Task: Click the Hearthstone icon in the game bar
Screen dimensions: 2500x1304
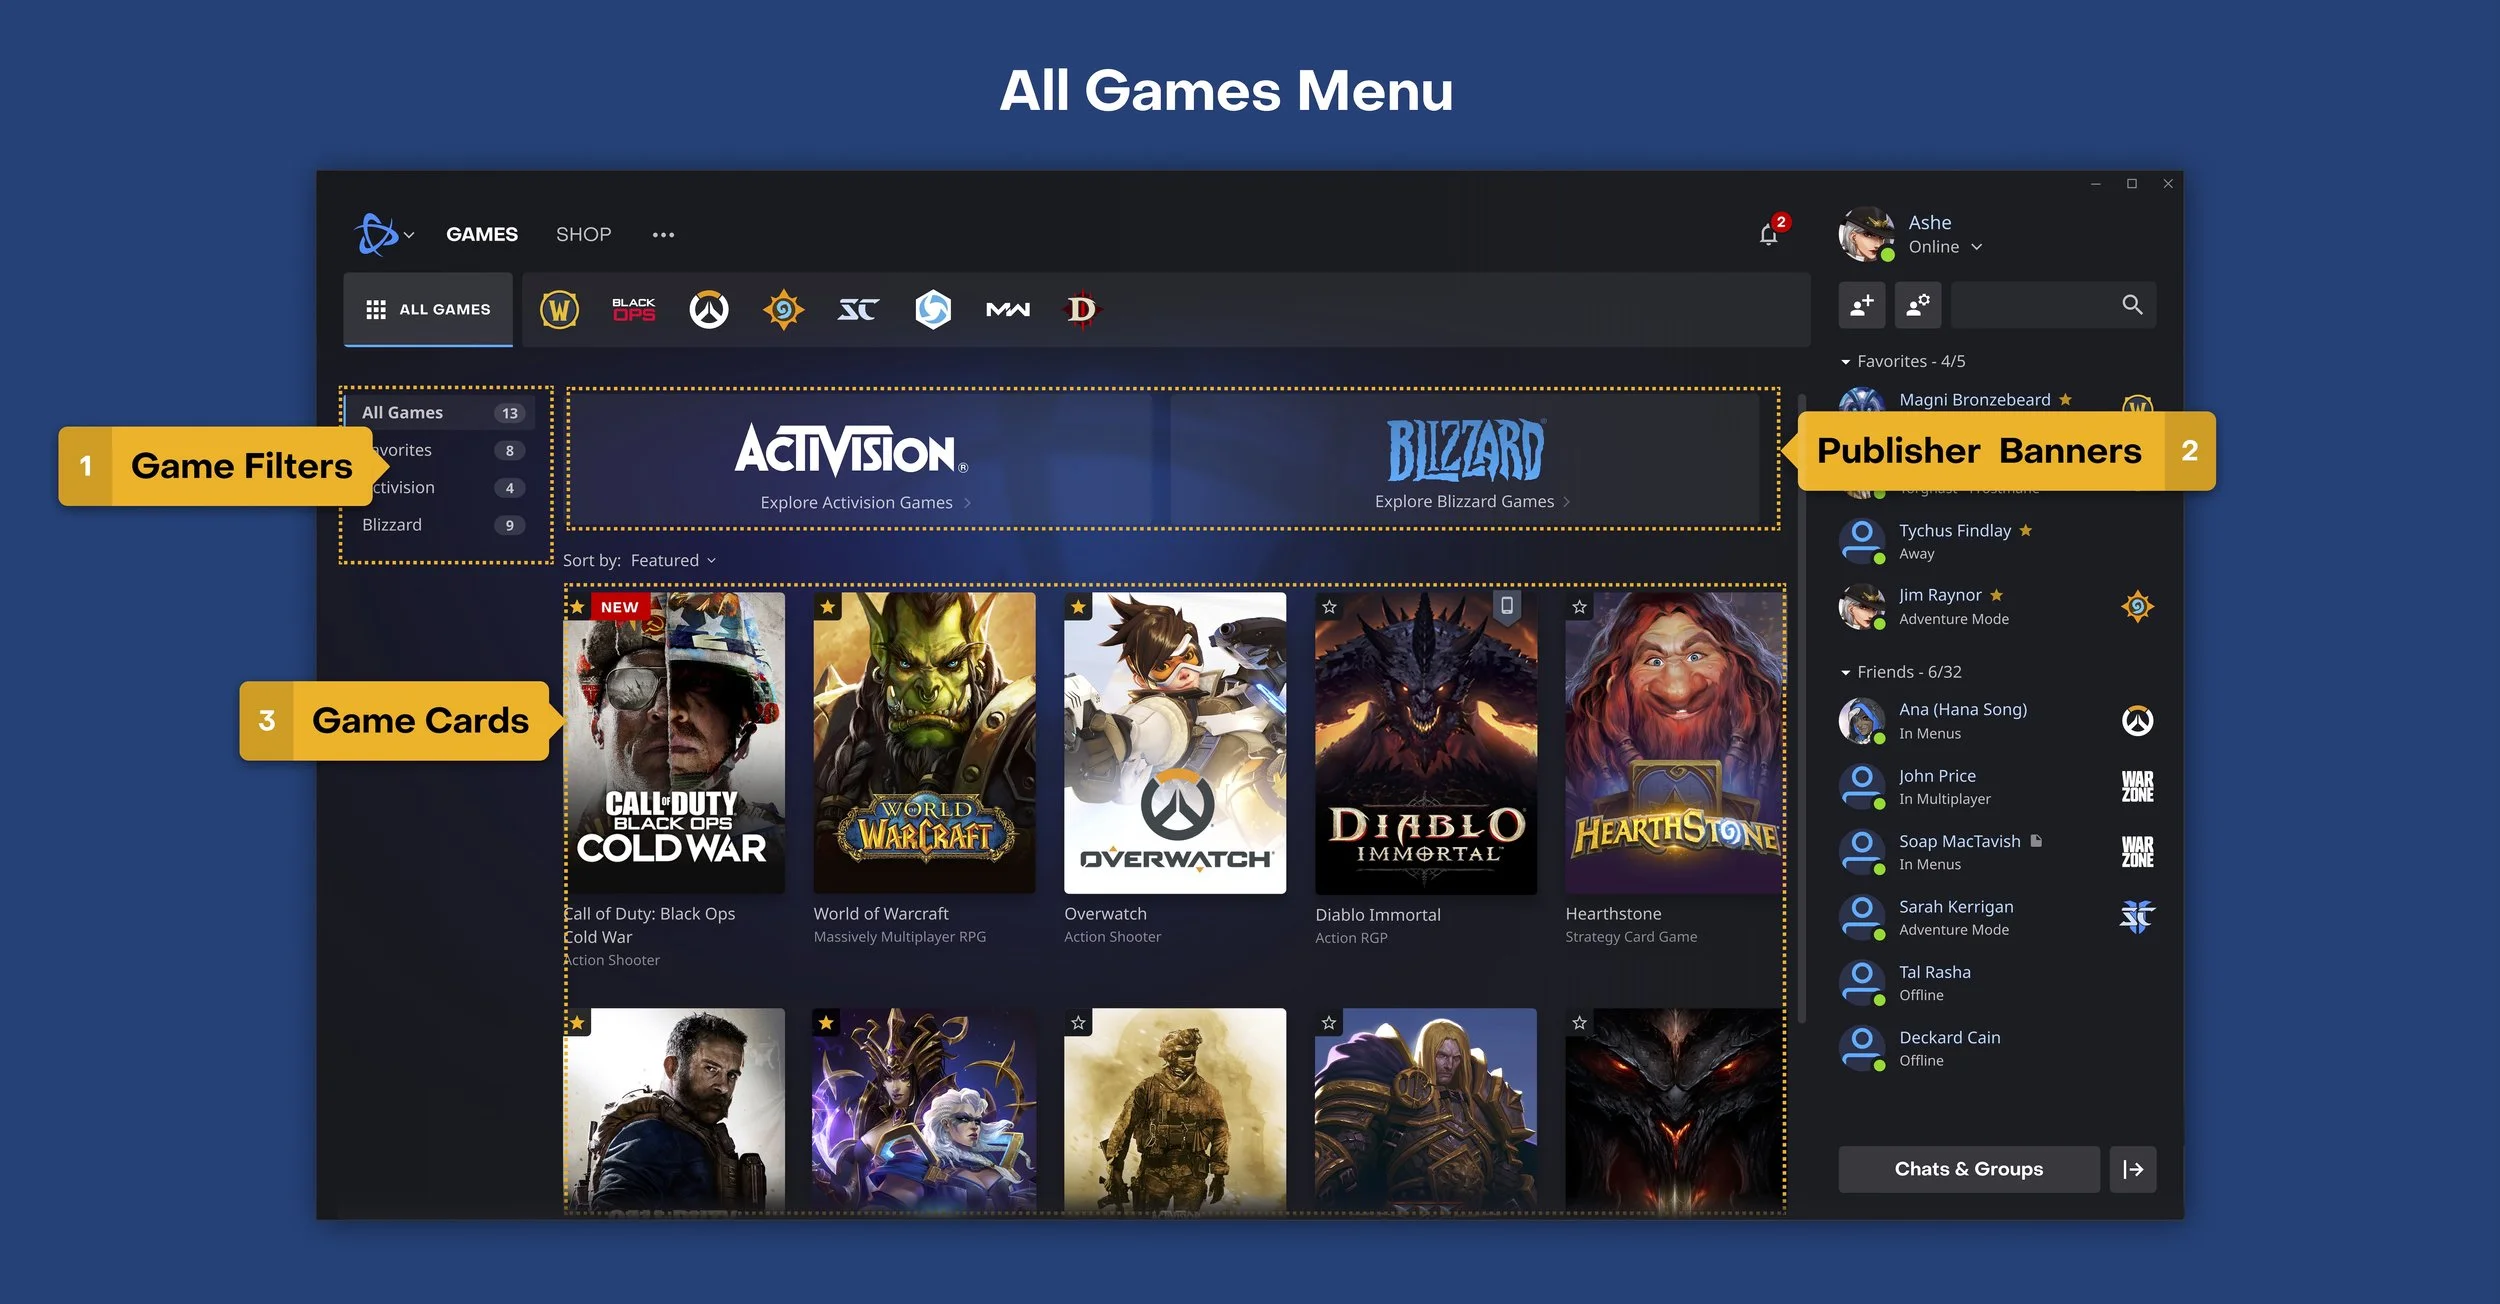Action: [783, 310]
